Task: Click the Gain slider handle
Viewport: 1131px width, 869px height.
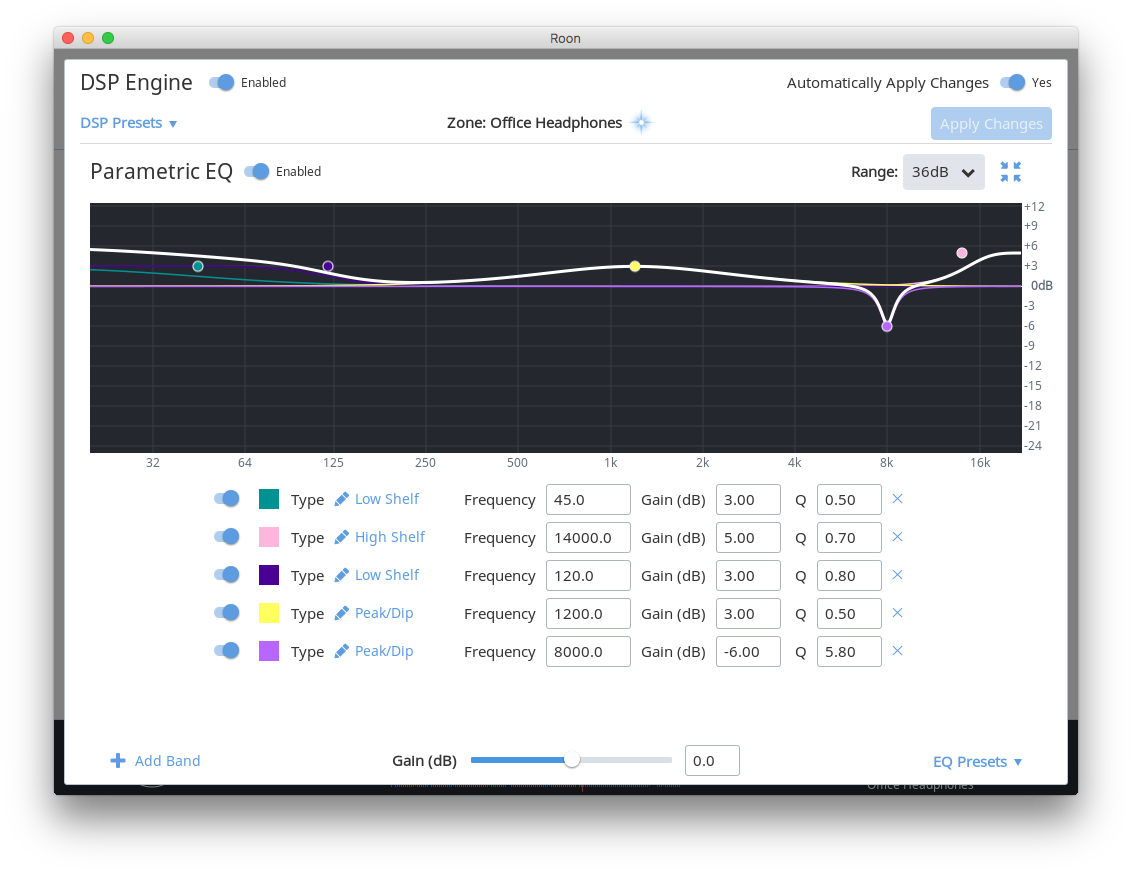Action: (x=572, y=760)
